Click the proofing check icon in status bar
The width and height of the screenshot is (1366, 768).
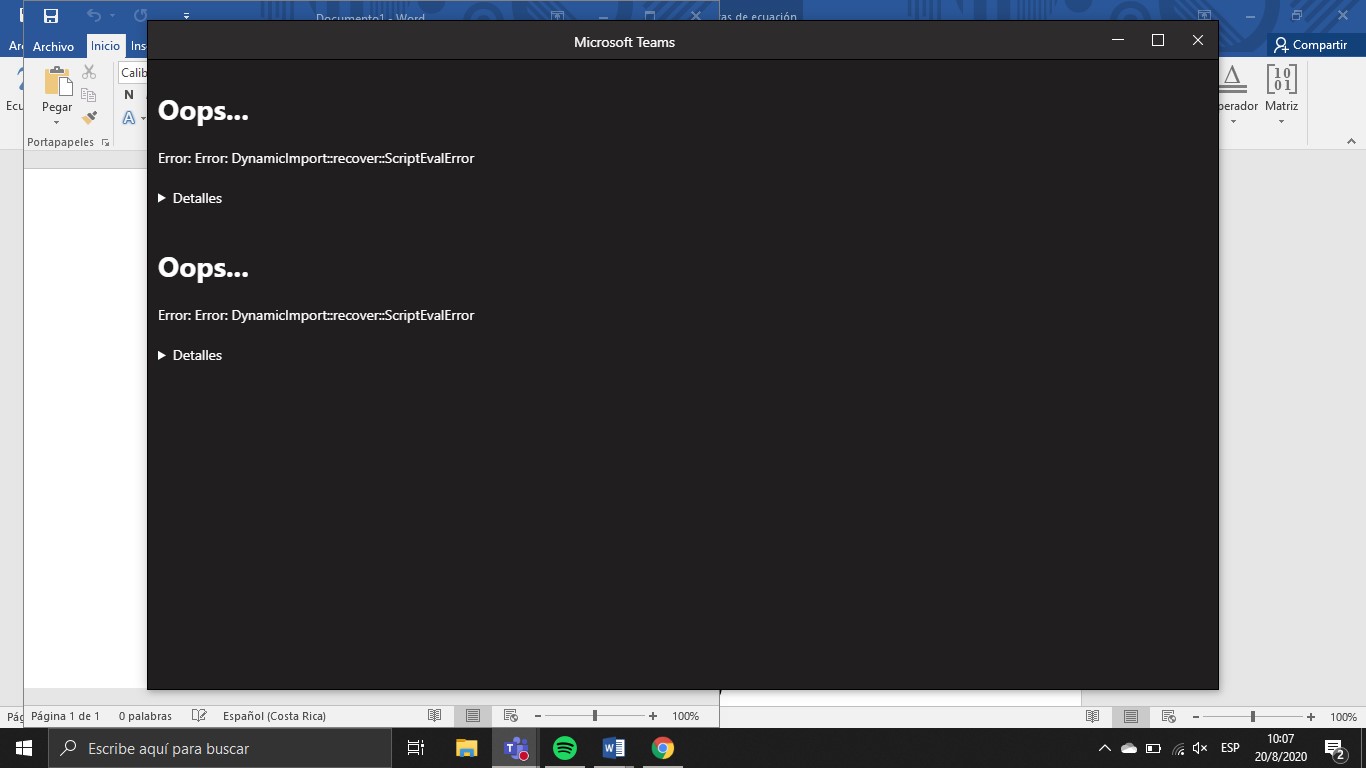coord(199,716)
